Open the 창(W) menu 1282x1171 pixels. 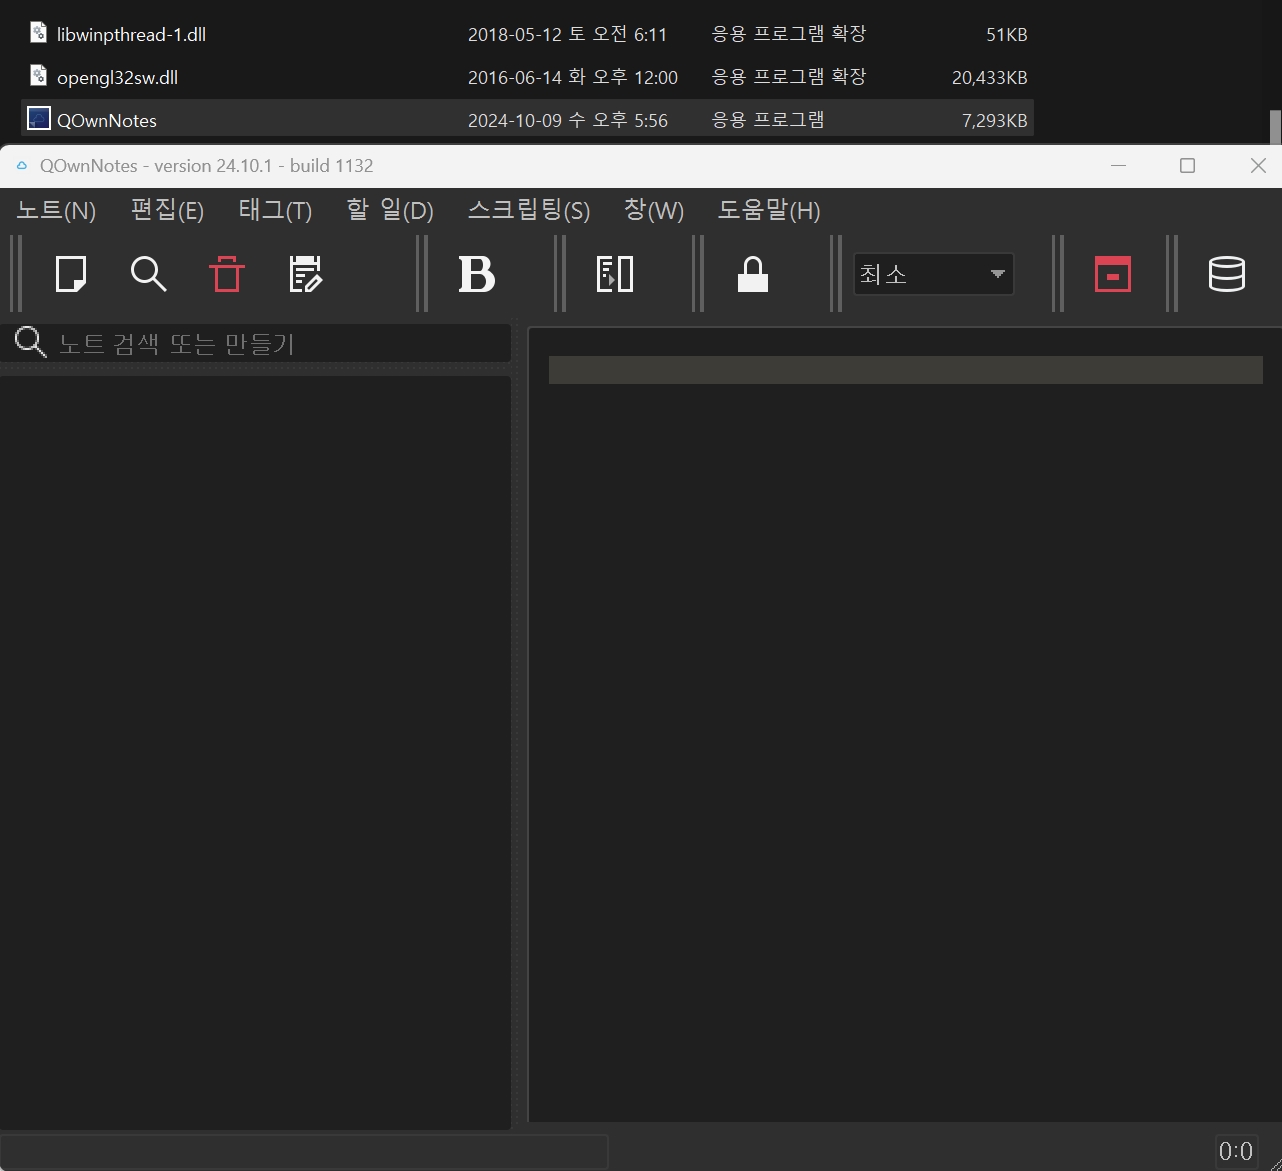(x=654, y=210)
